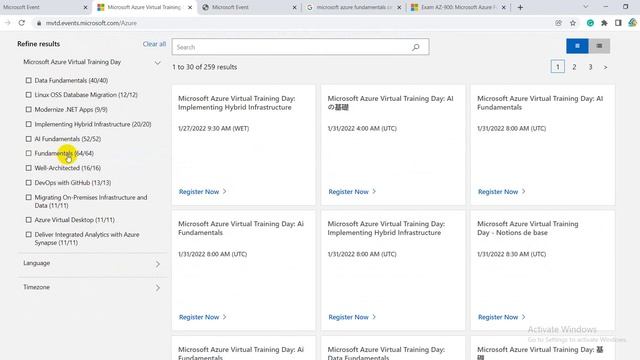Check Migrating On-Premises Infrastructure and Data filter
This screenshot has height=360, width=640.
[x=29, y=197]
